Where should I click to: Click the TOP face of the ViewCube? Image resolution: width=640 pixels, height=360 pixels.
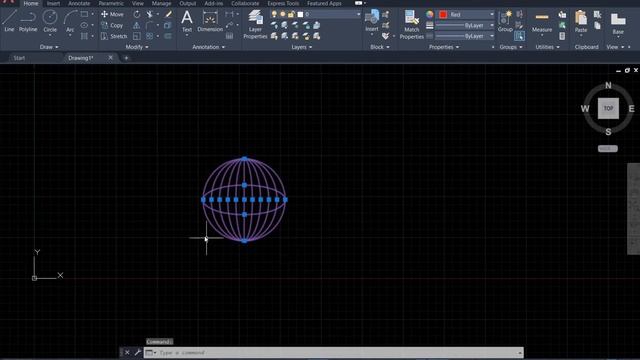[x=608, y=108]
